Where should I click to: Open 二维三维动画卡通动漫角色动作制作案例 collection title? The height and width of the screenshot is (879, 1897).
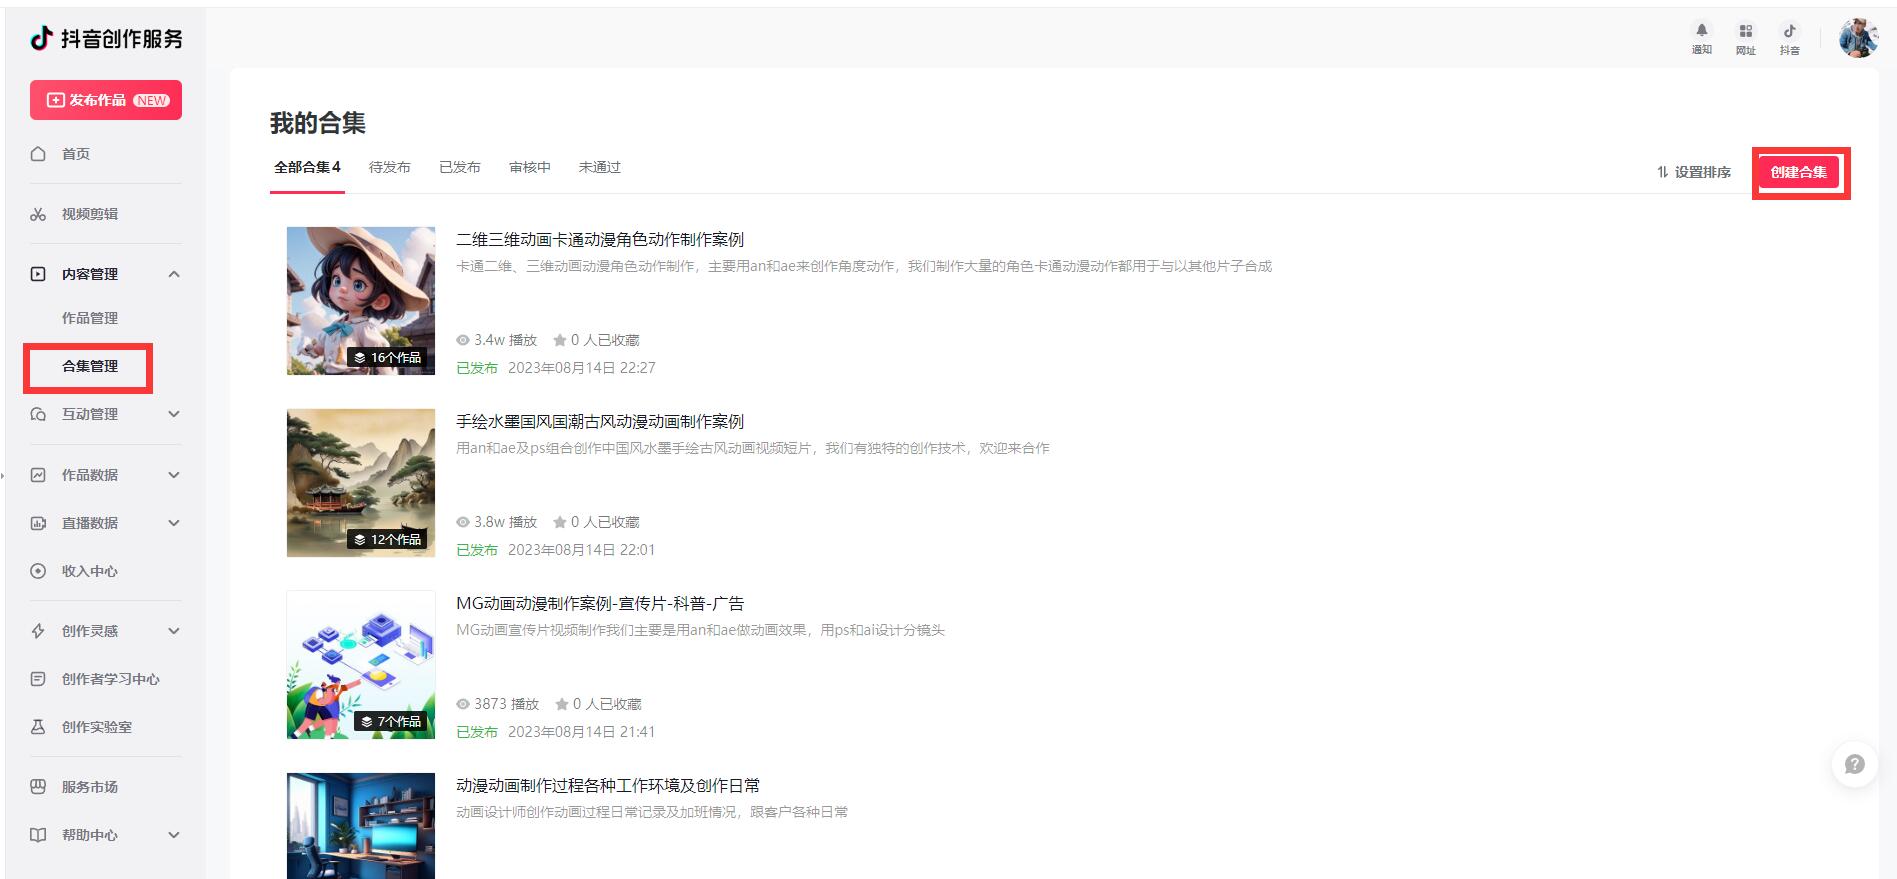pos(600,240)
